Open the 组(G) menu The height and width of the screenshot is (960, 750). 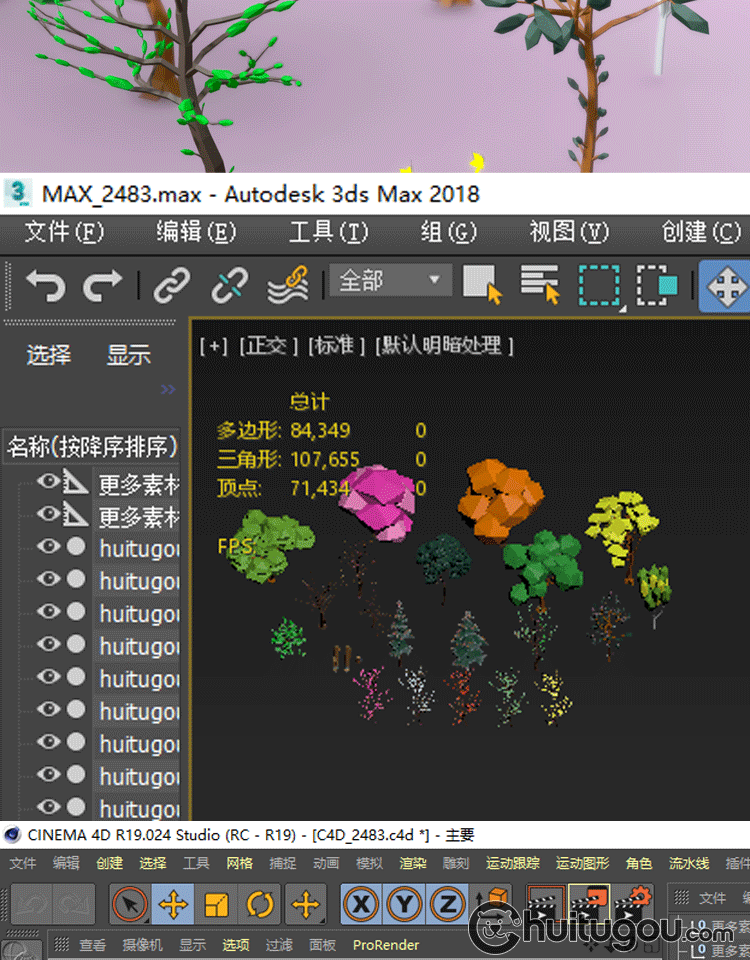448,233
